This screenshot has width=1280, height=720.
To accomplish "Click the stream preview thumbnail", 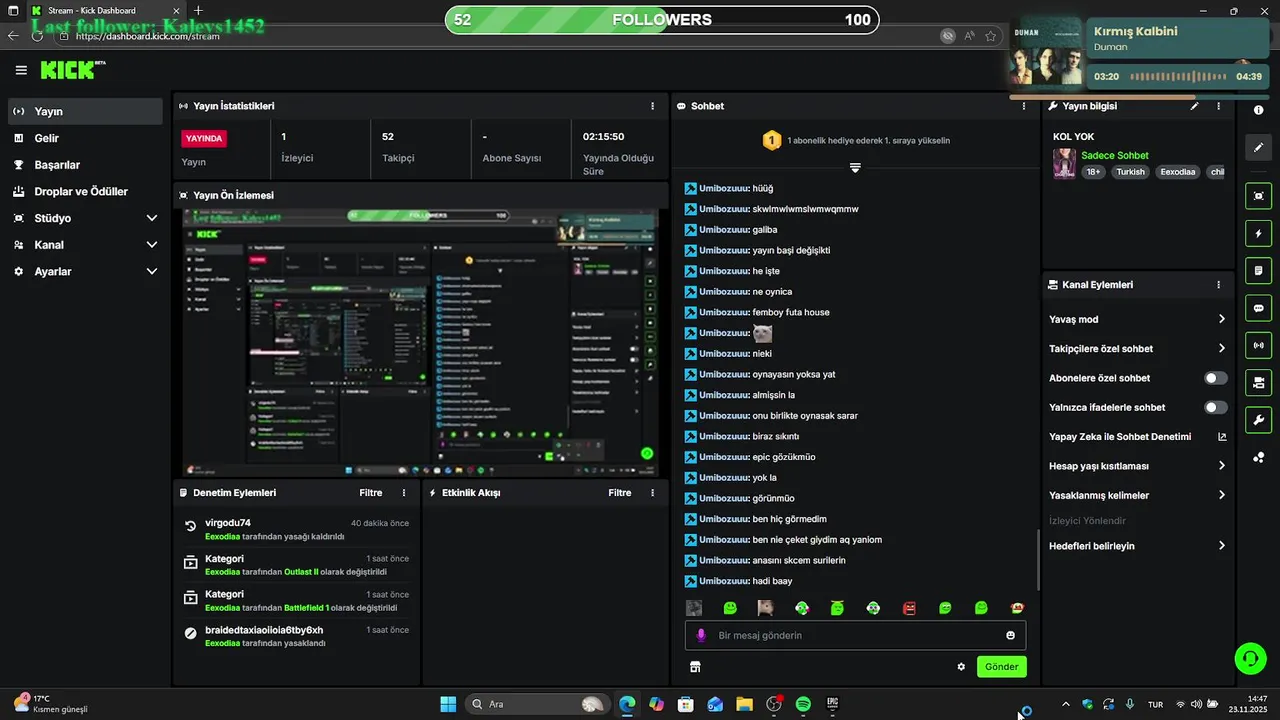I will click(421, 342).
